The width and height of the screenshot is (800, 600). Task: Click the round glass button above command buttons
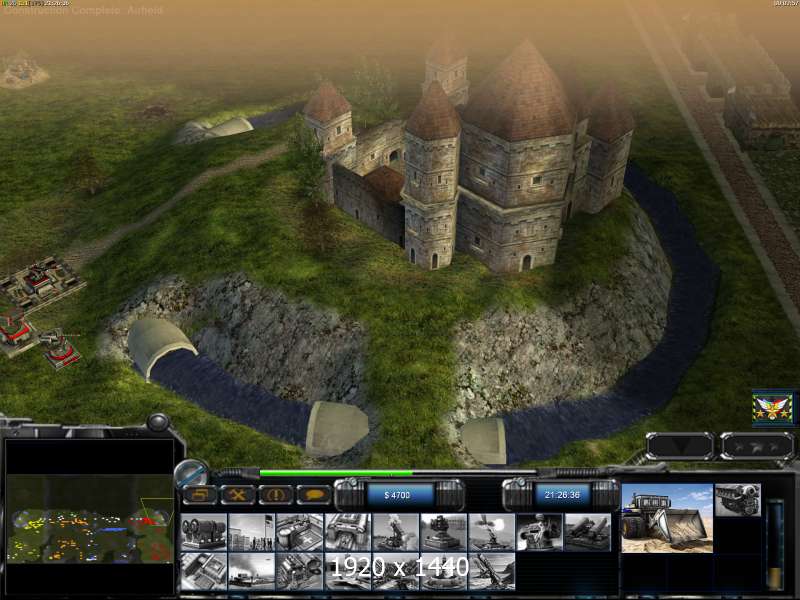pos(192,472)
